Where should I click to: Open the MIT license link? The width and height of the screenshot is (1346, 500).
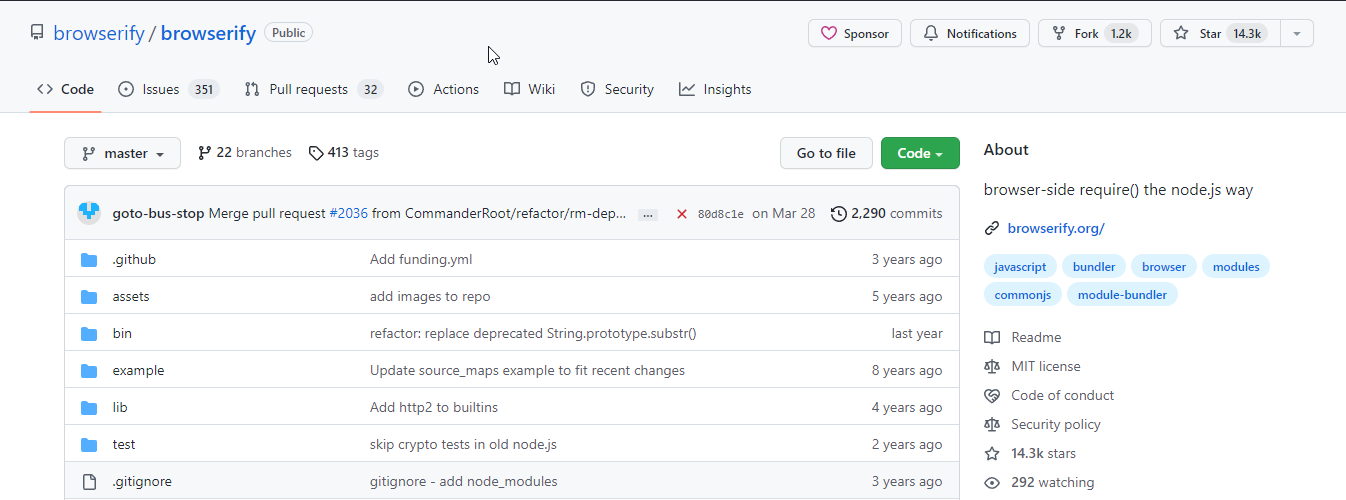(1033, 366)
